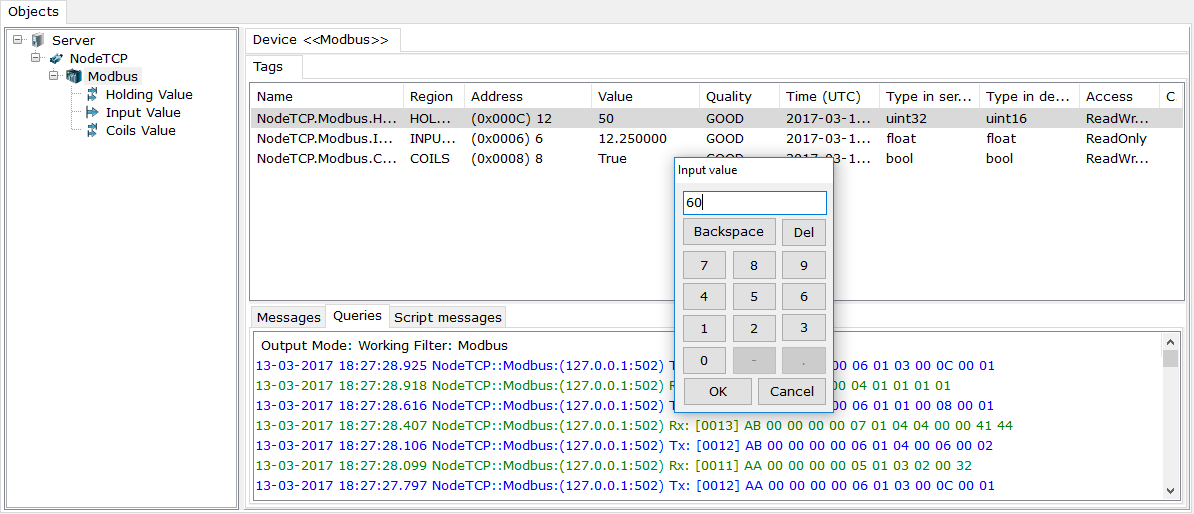
Task: Click the Coils Value tag icon
Action: (92, 130)
